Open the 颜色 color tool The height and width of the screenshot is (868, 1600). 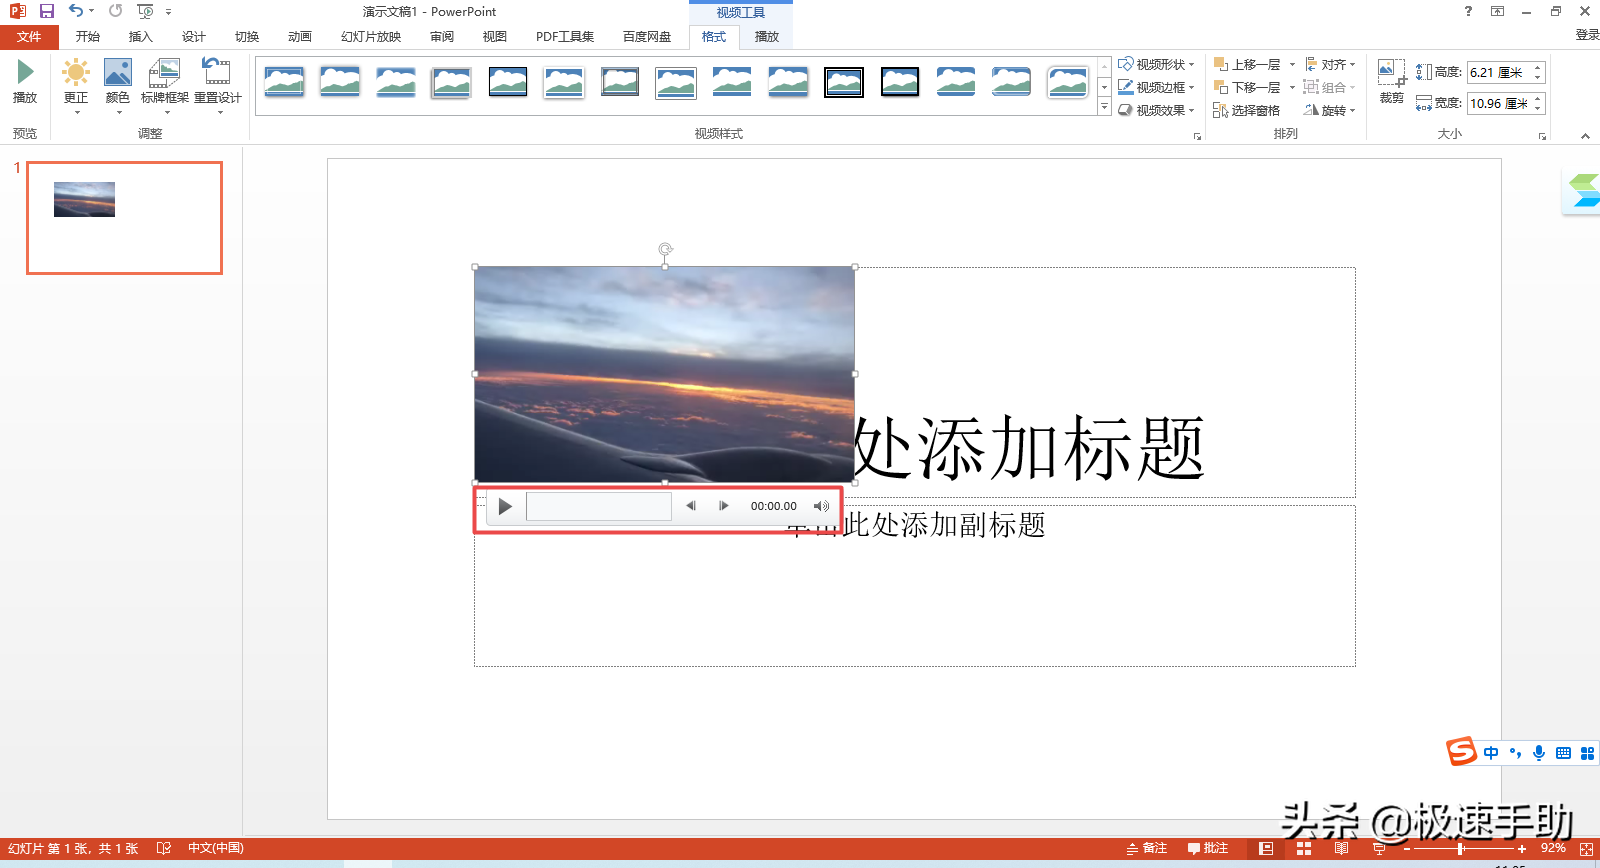pos(118,81)
